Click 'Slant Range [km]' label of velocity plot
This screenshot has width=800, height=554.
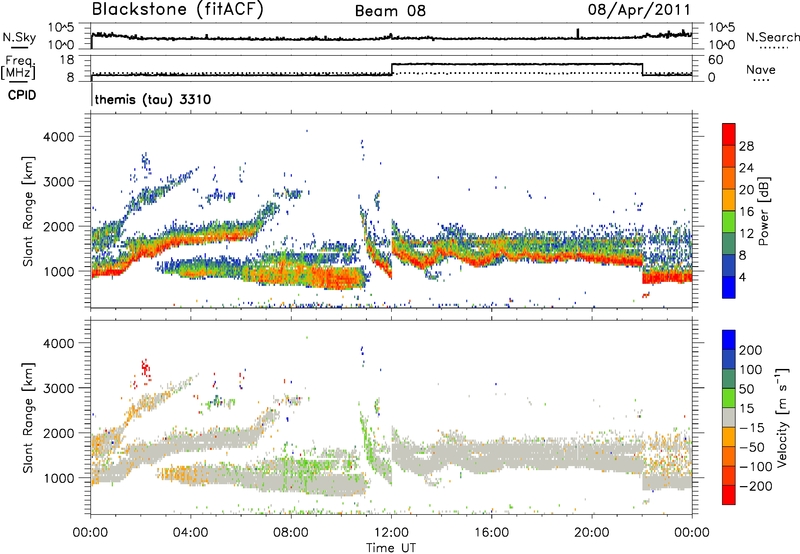[28, 418]
